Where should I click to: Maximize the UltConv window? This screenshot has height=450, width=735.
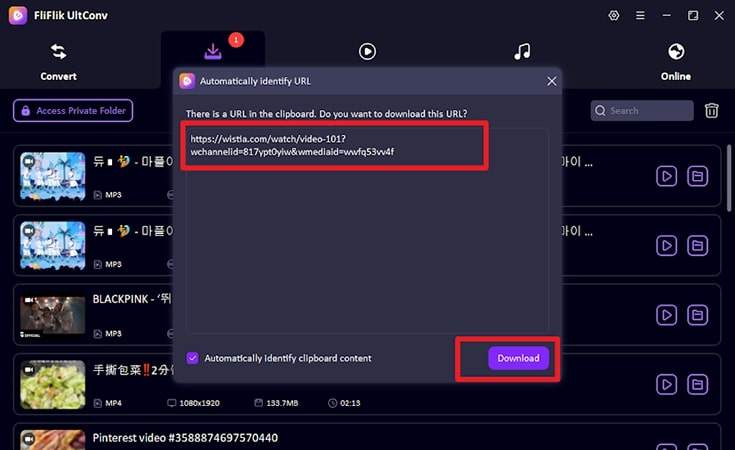[693, 15]
